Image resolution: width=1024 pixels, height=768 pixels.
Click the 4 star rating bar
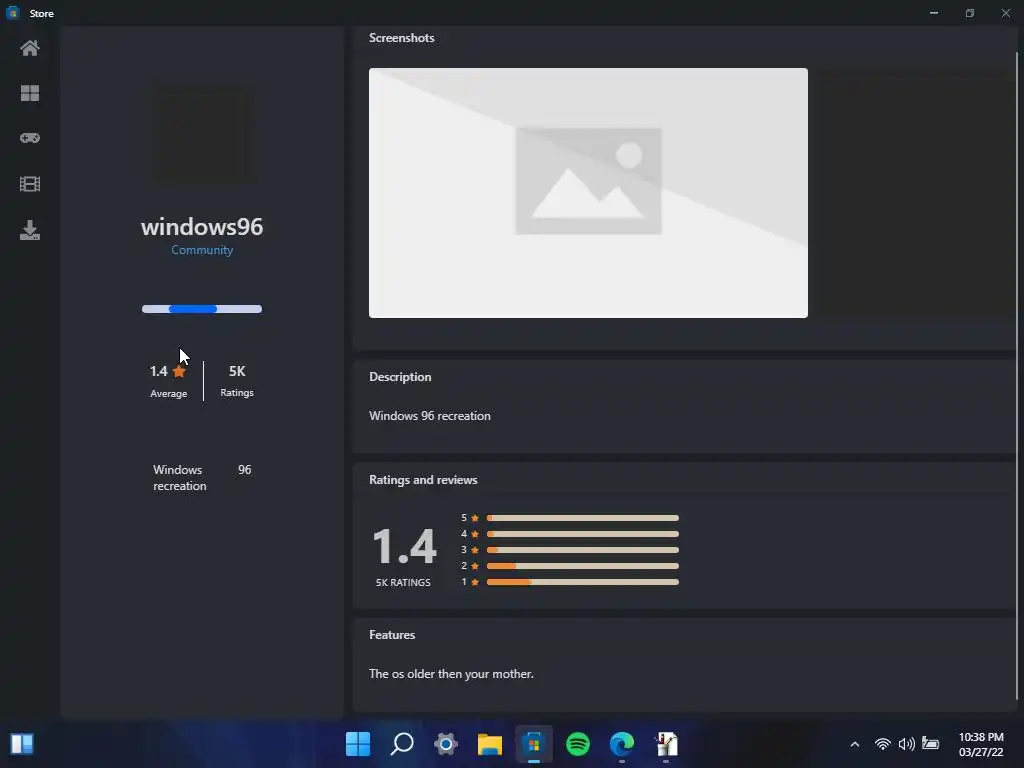(583, 534)
